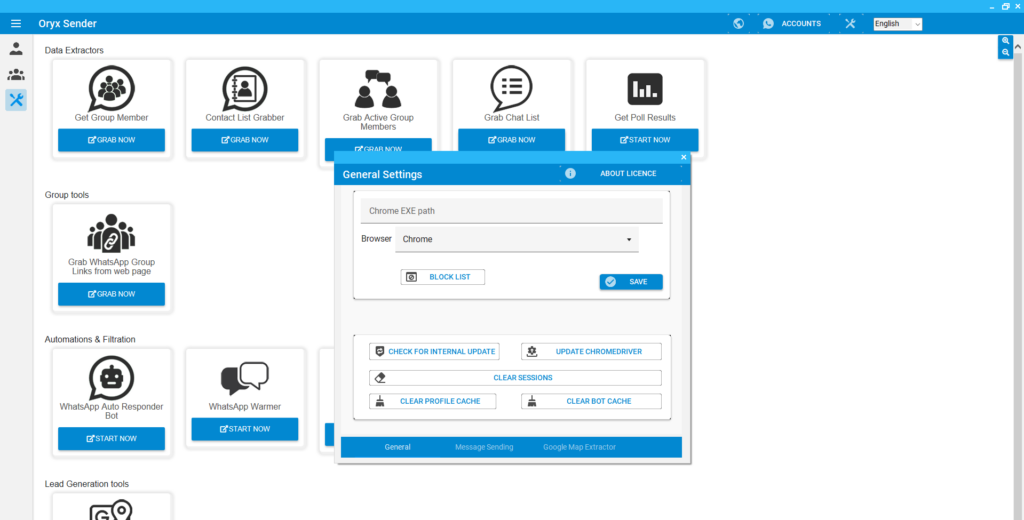Click the globe icon in the top bar
The width and height of the screenshot is (1024, 520).
click(x=739, y=24)
